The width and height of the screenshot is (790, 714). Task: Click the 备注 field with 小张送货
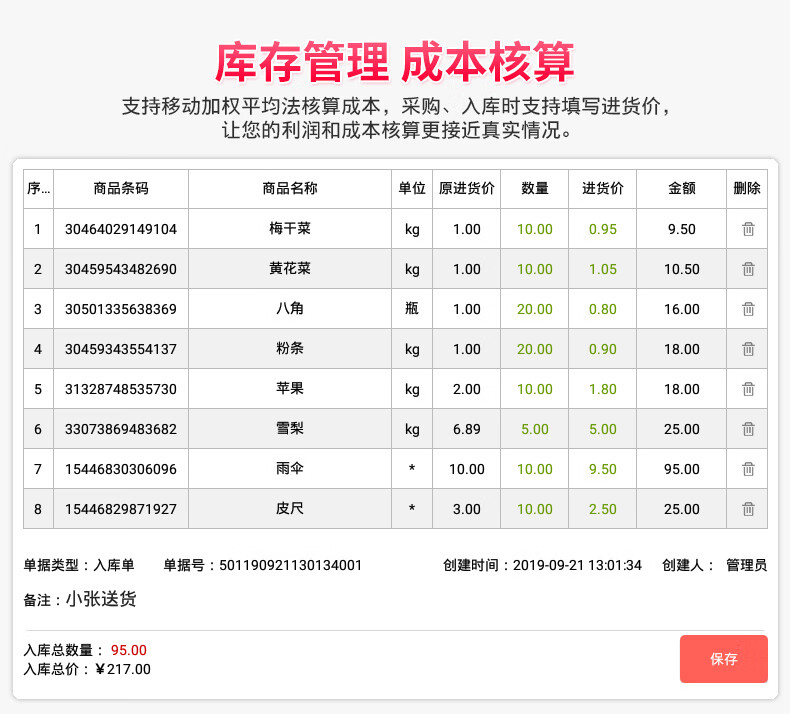[x=101, y=600]
